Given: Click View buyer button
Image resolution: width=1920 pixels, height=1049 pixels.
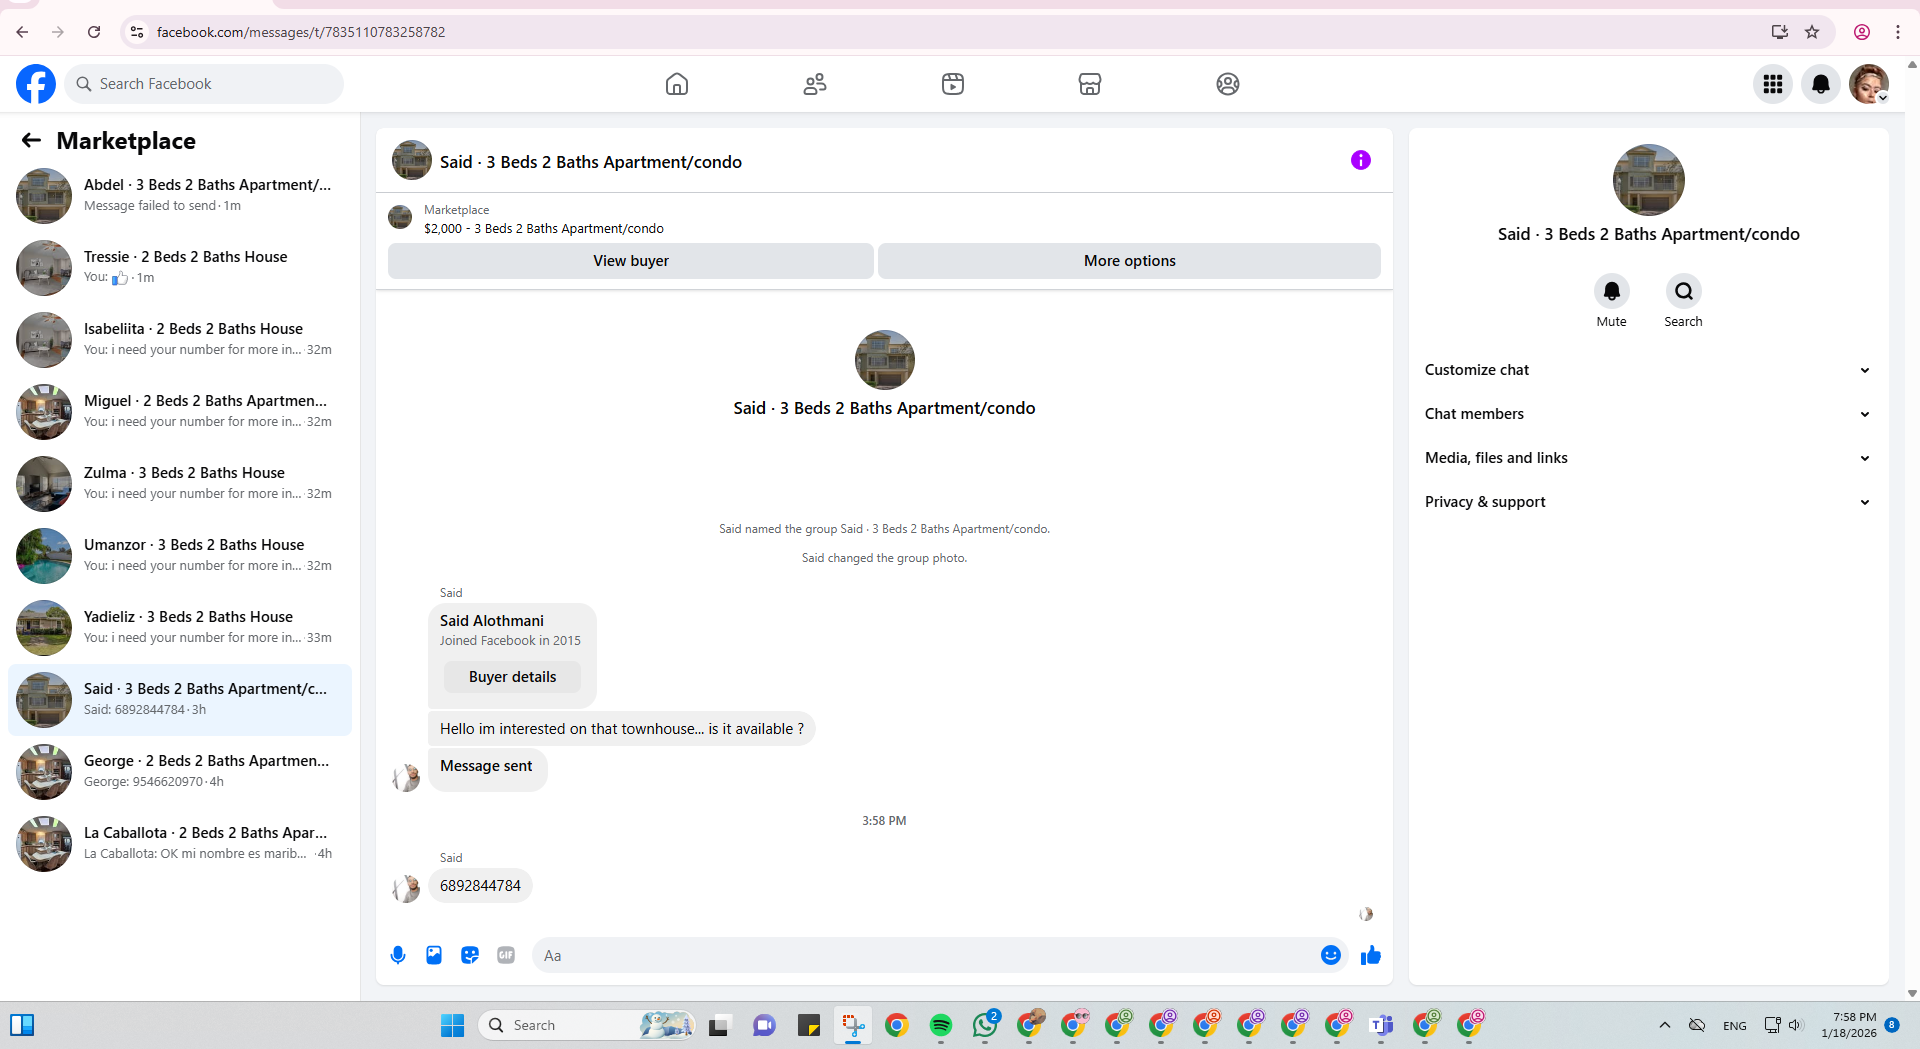Looking at the screenshot, I should click(x=631, y=261).
